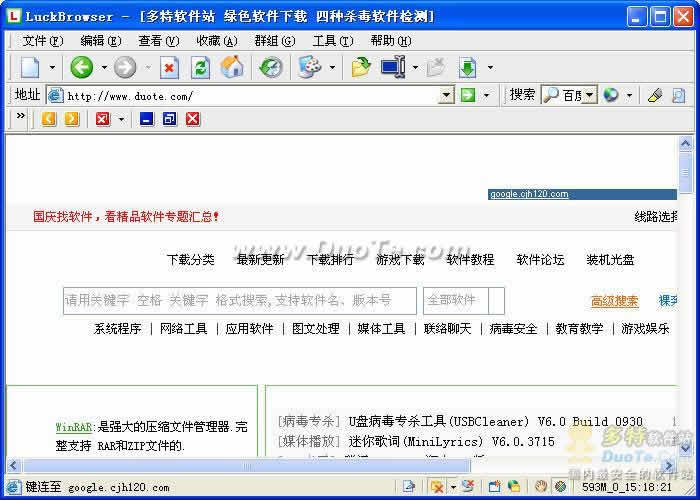Click the vertical scrollbar up arrow
The height and width of the screenshot is (500, 700).
[685, 144]
